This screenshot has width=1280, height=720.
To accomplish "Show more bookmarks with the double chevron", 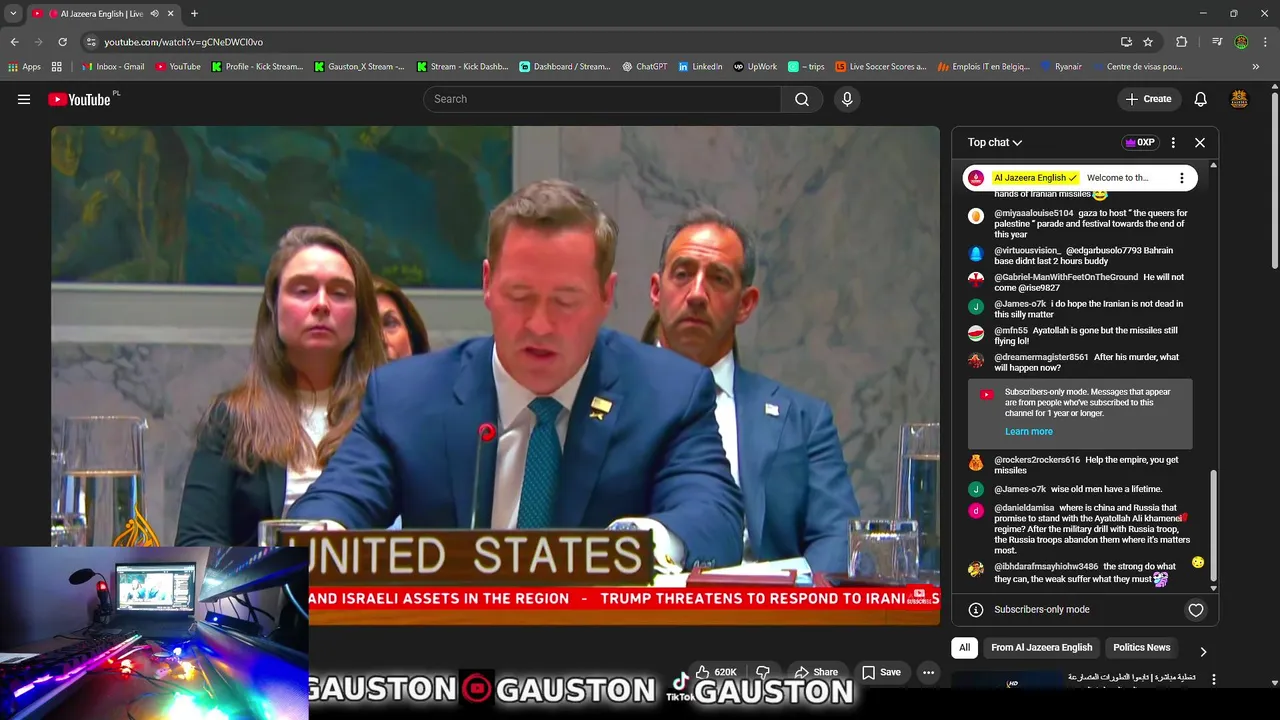I will point(1256,67).
